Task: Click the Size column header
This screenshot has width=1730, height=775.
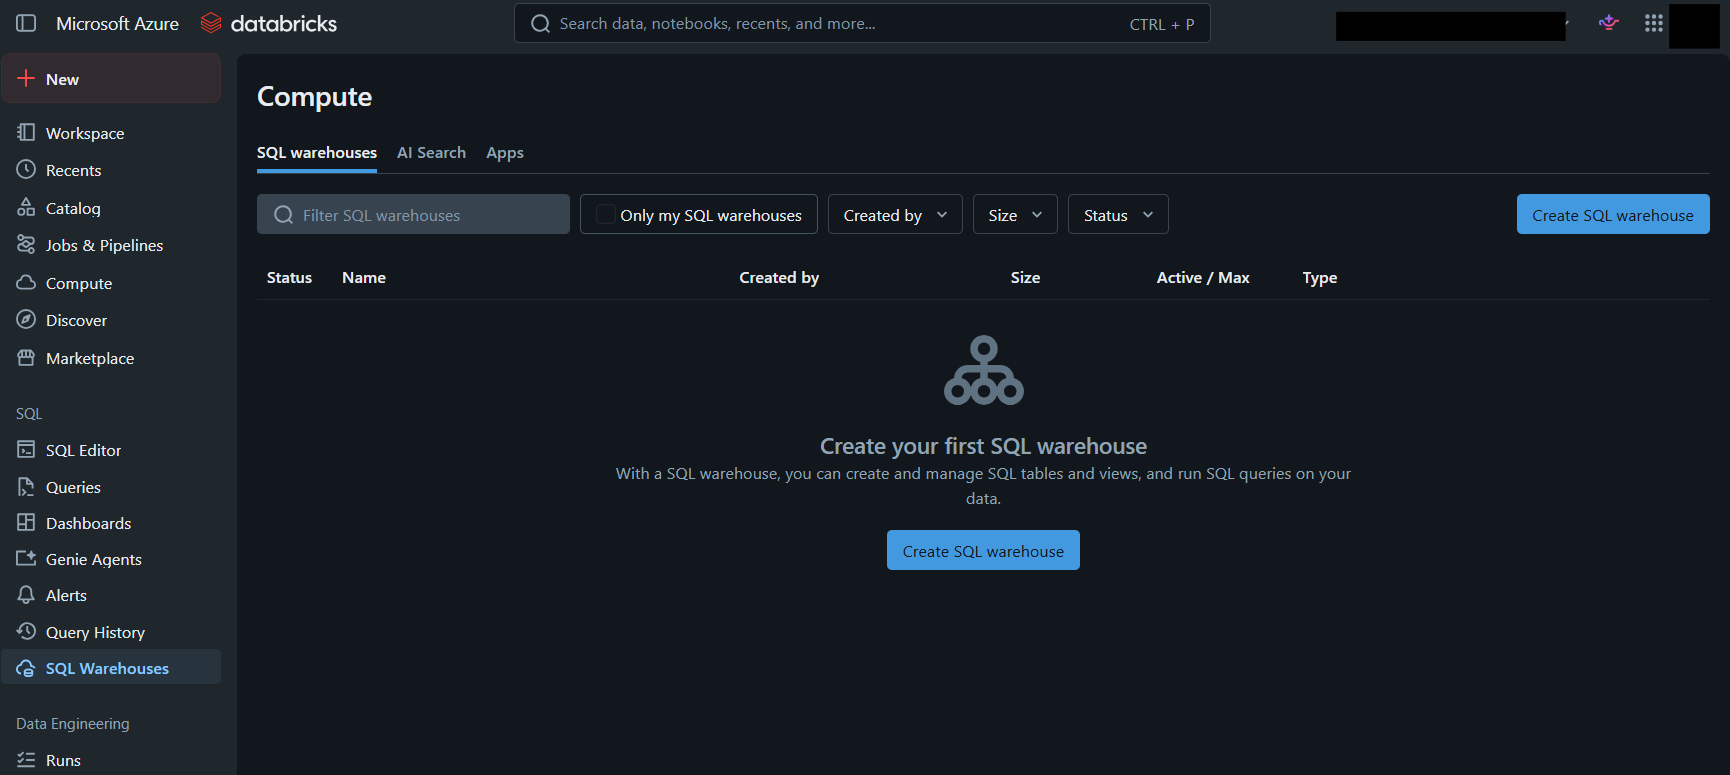Action: tap(1025, 278)
